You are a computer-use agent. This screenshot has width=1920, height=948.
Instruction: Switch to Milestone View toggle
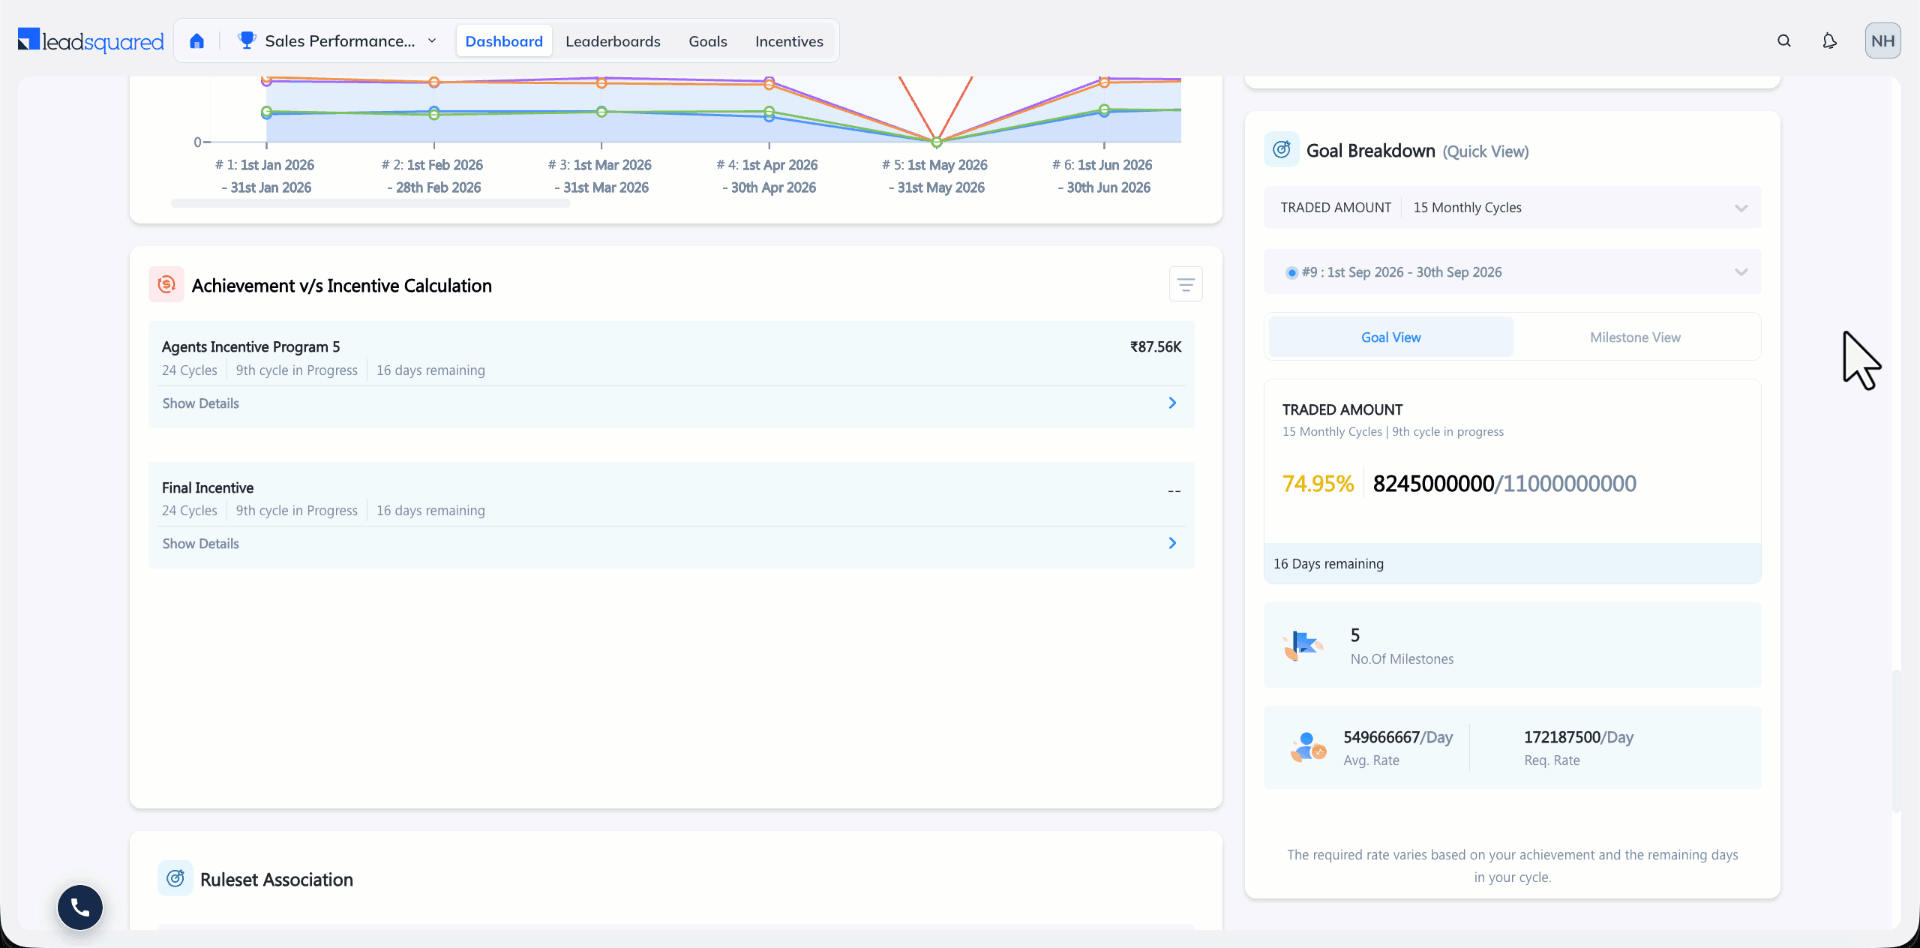coord(1635,337)
